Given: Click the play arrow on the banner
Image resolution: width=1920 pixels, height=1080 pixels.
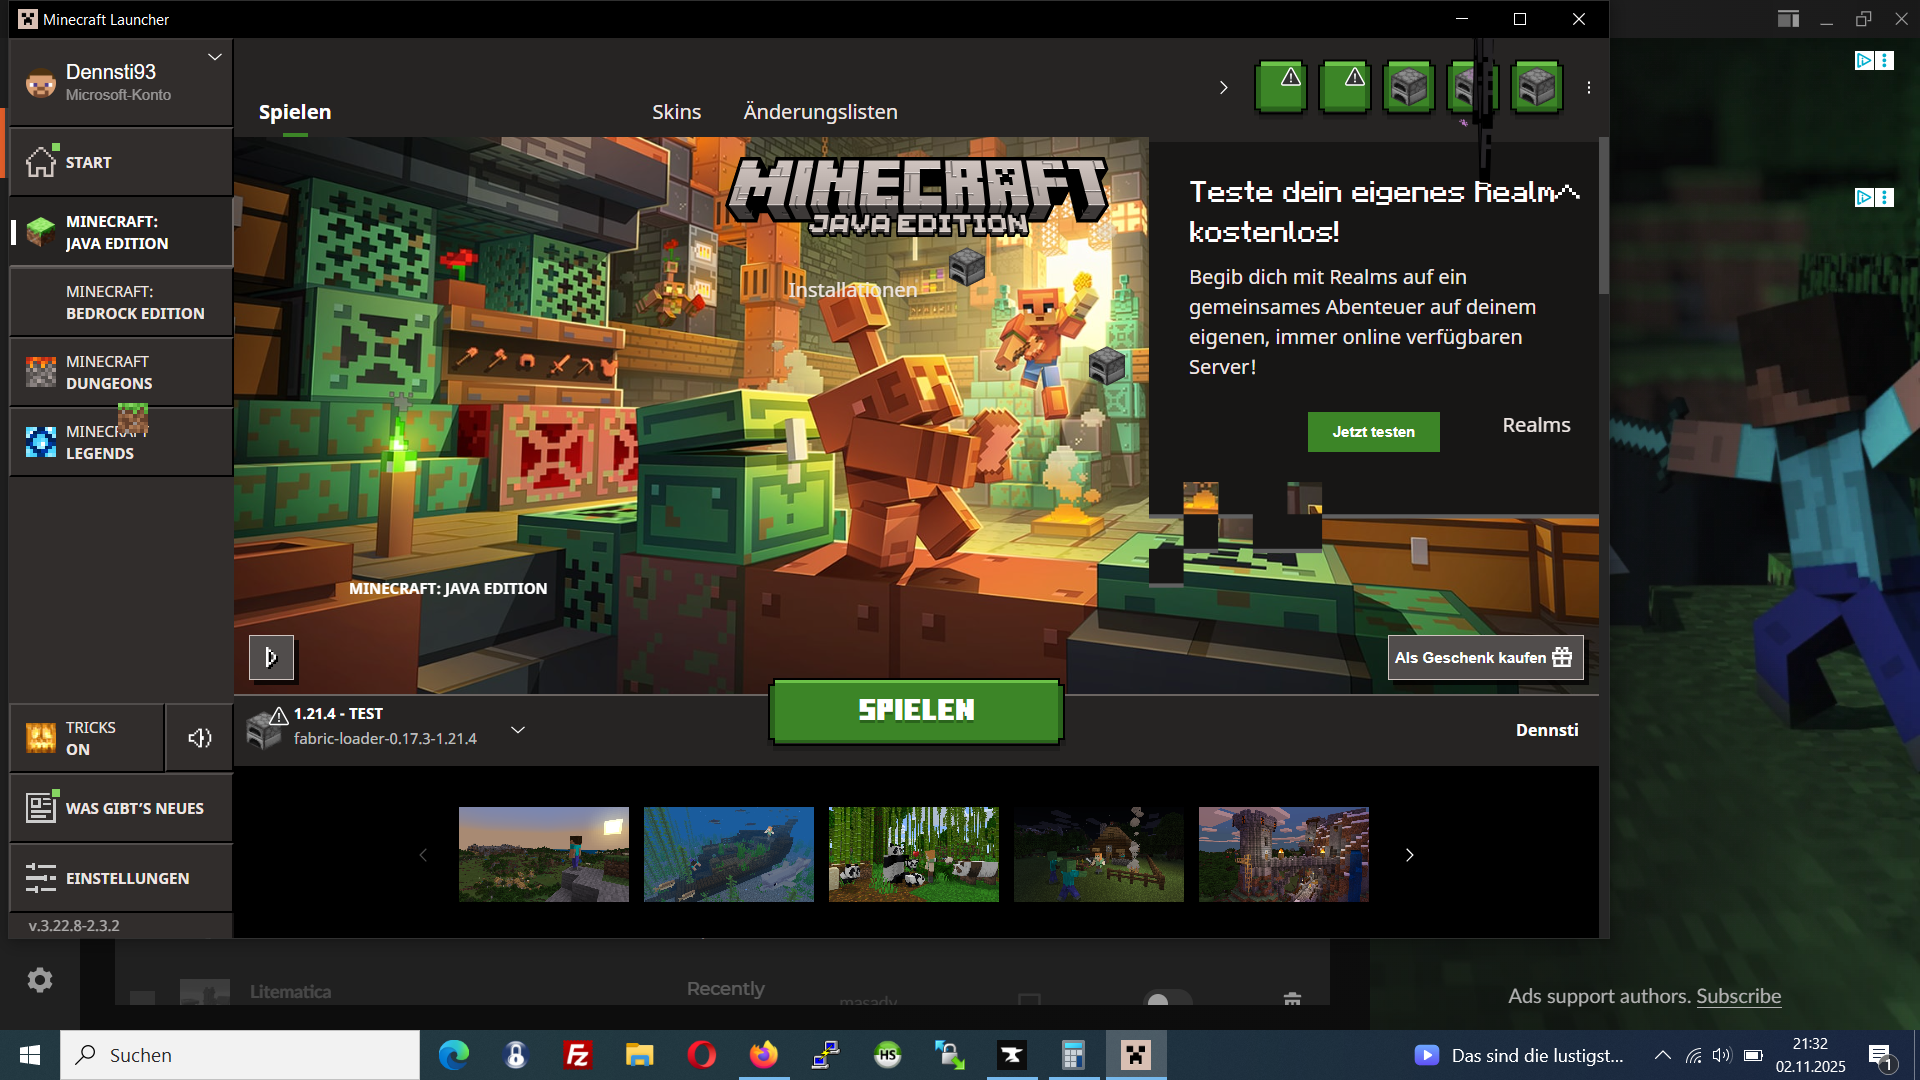Looking at the screenshot, I should 271,657.
